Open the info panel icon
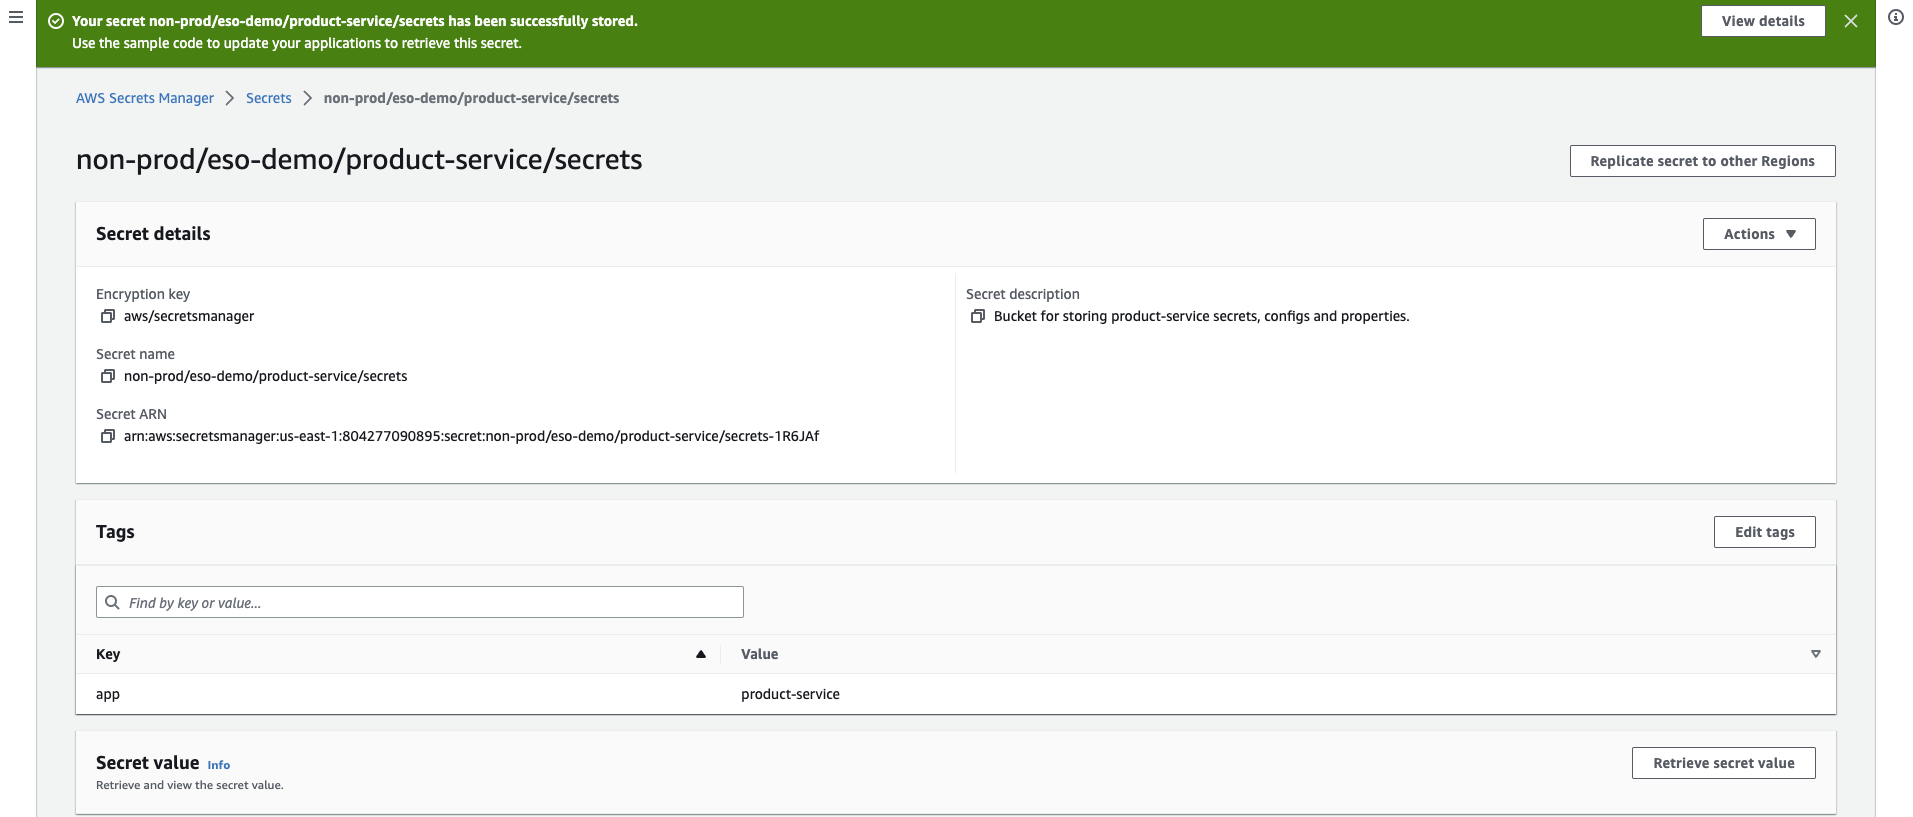Image resolution: width=1913 pixels, height=817 pixels. tap(1895, 18)
